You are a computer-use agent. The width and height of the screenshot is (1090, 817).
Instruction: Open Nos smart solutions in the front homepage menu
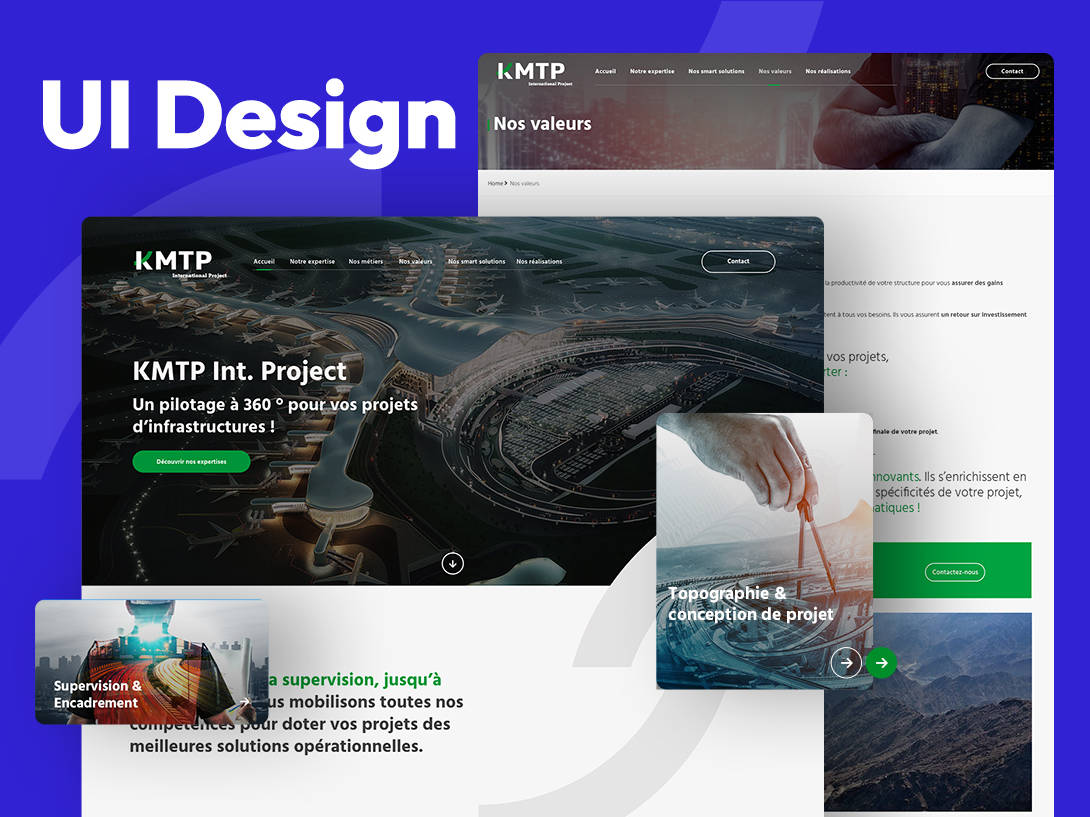(476, 261)
